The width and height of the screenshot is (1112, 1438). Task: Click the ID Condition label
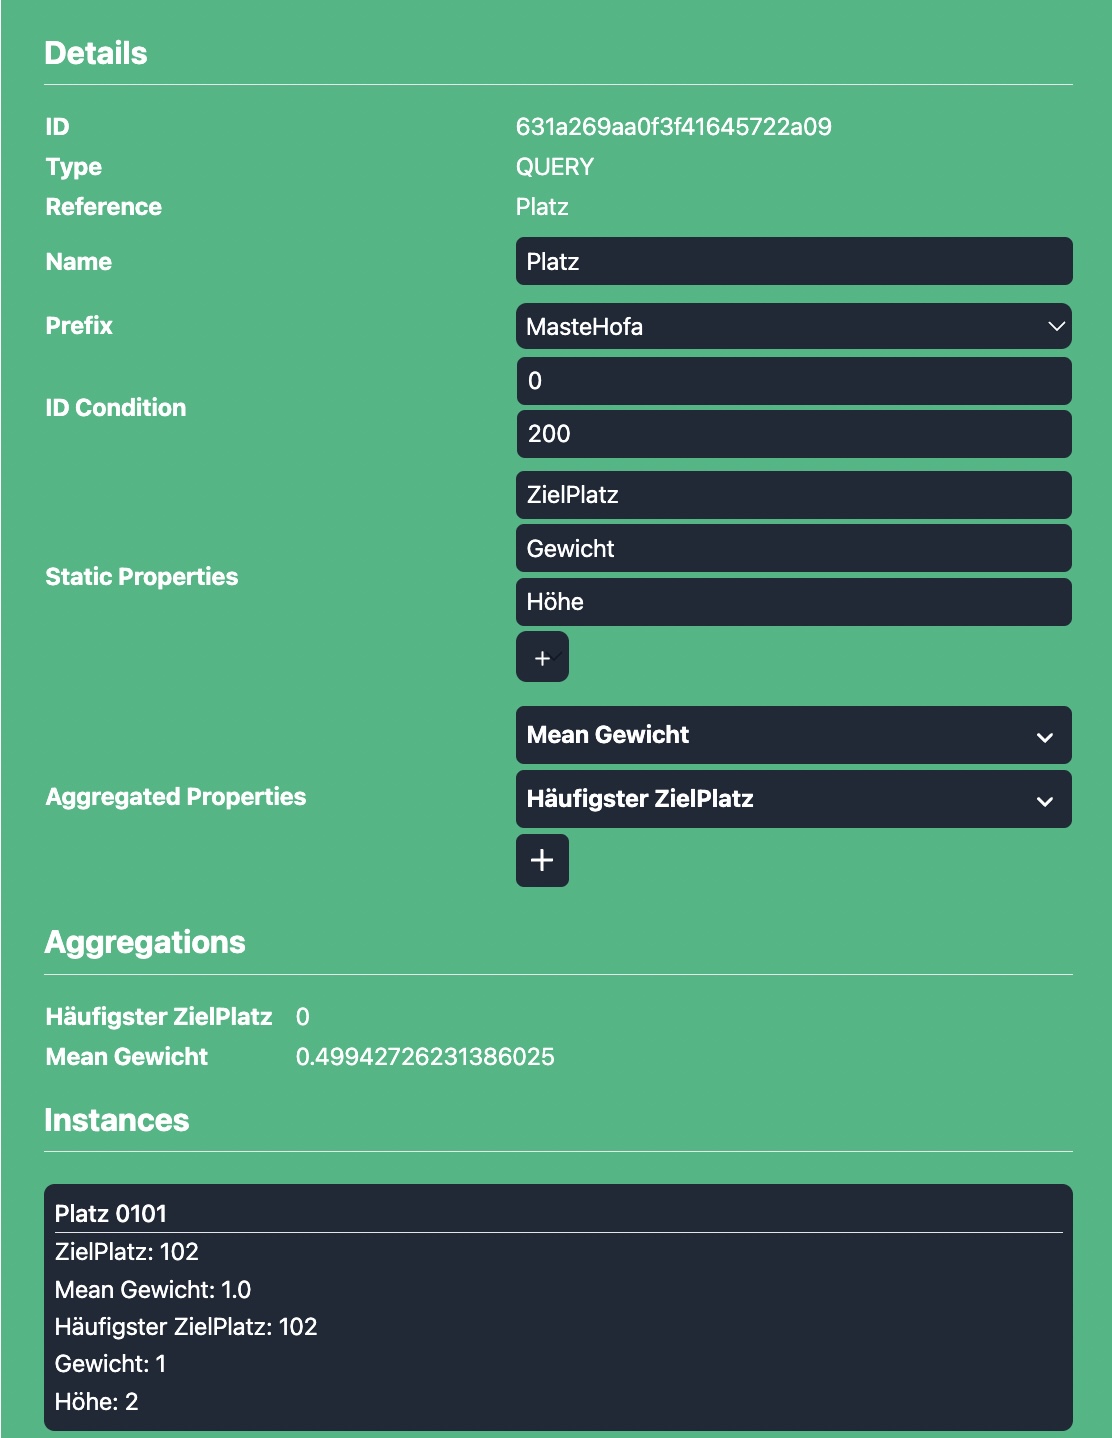click(x=116, y=408)
